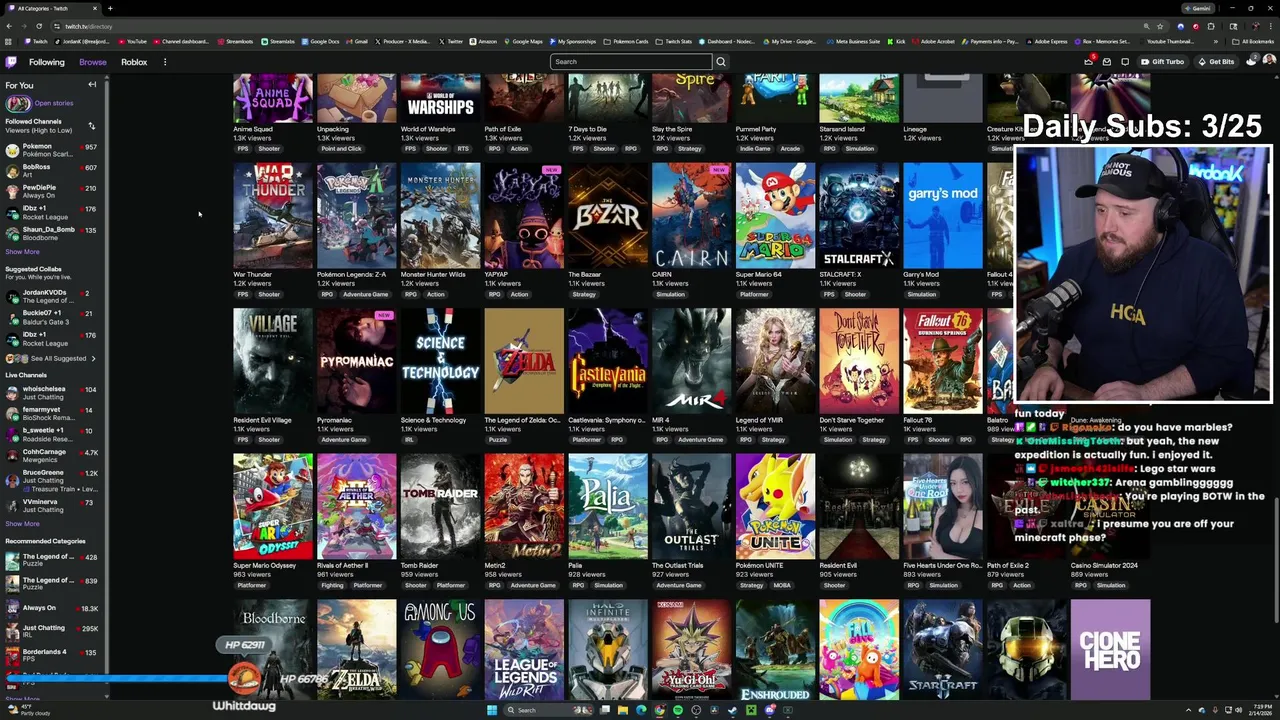Viewport: 1280px width, 720px height.
Task: Open Garry's Mod category thumbnail
Action: coord(943,215)
